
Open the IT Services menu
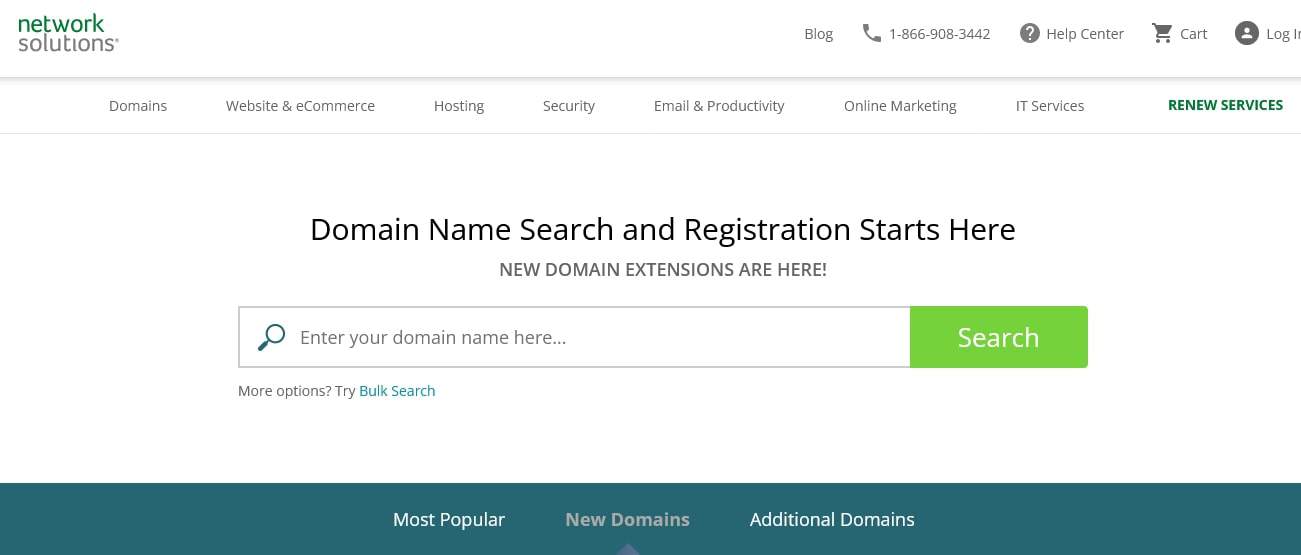(1050, 105)
